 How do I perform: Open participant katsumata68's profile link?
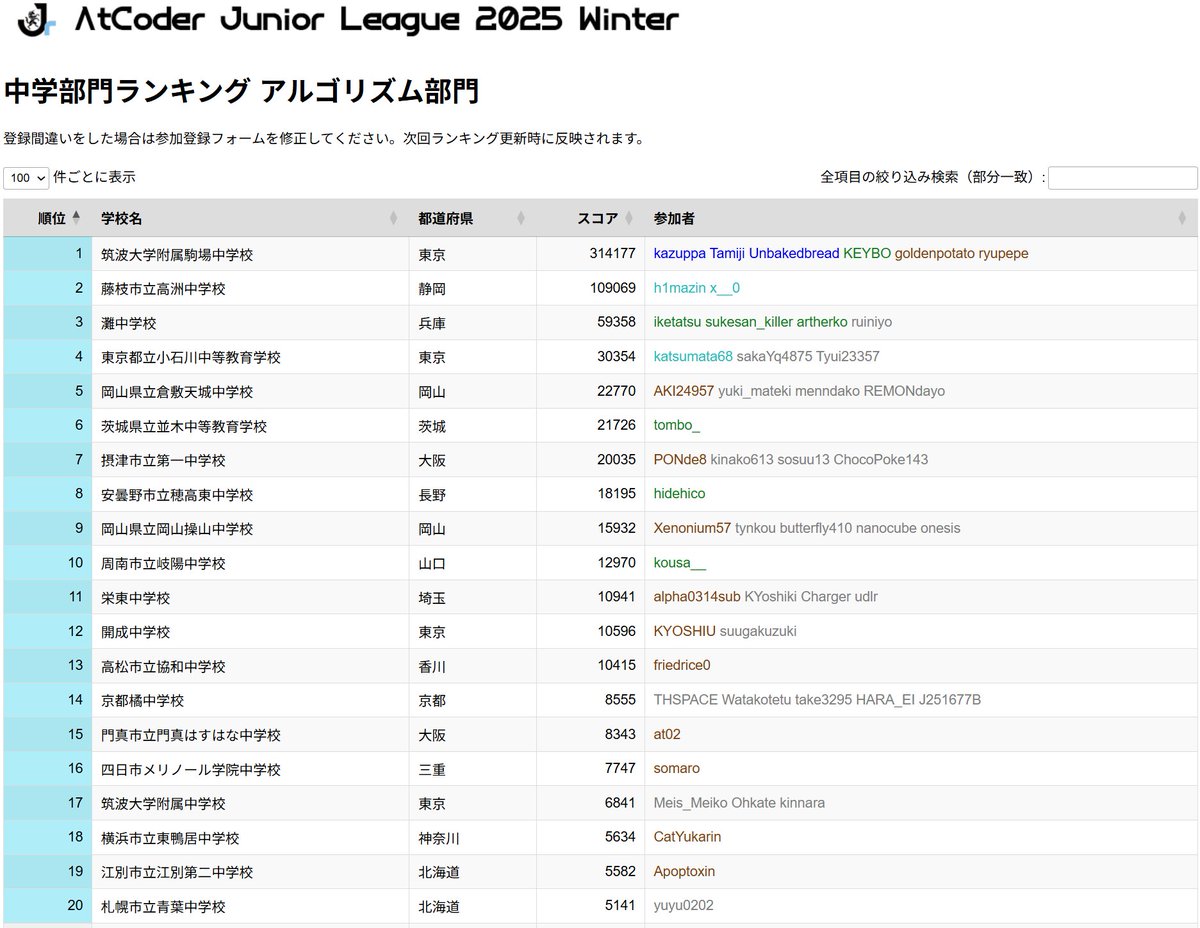click(693, 356)
